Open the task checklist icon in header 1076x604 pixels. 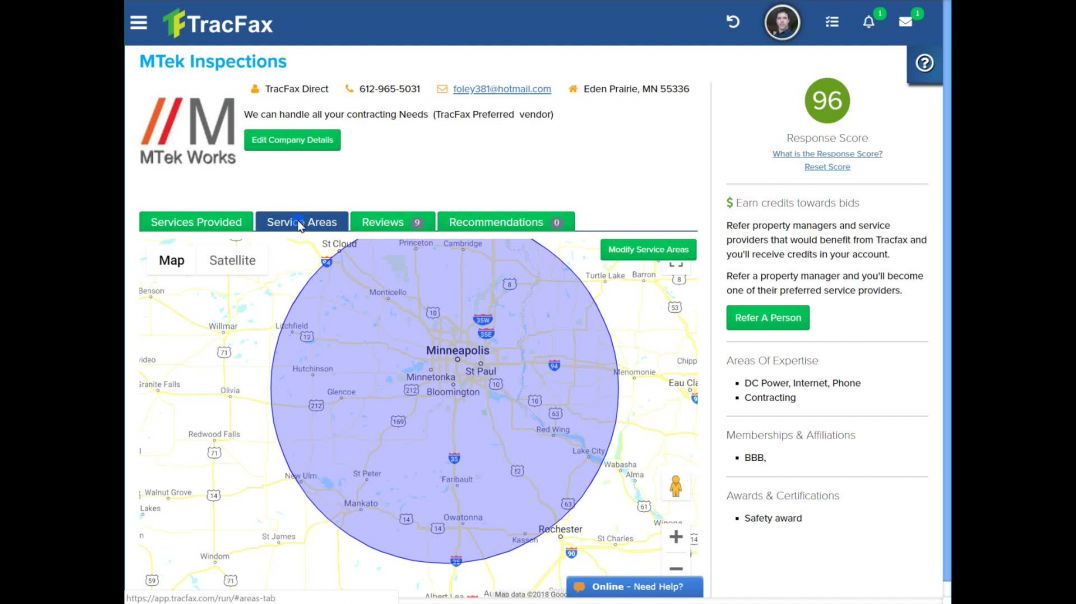click(x=832, y=22)
